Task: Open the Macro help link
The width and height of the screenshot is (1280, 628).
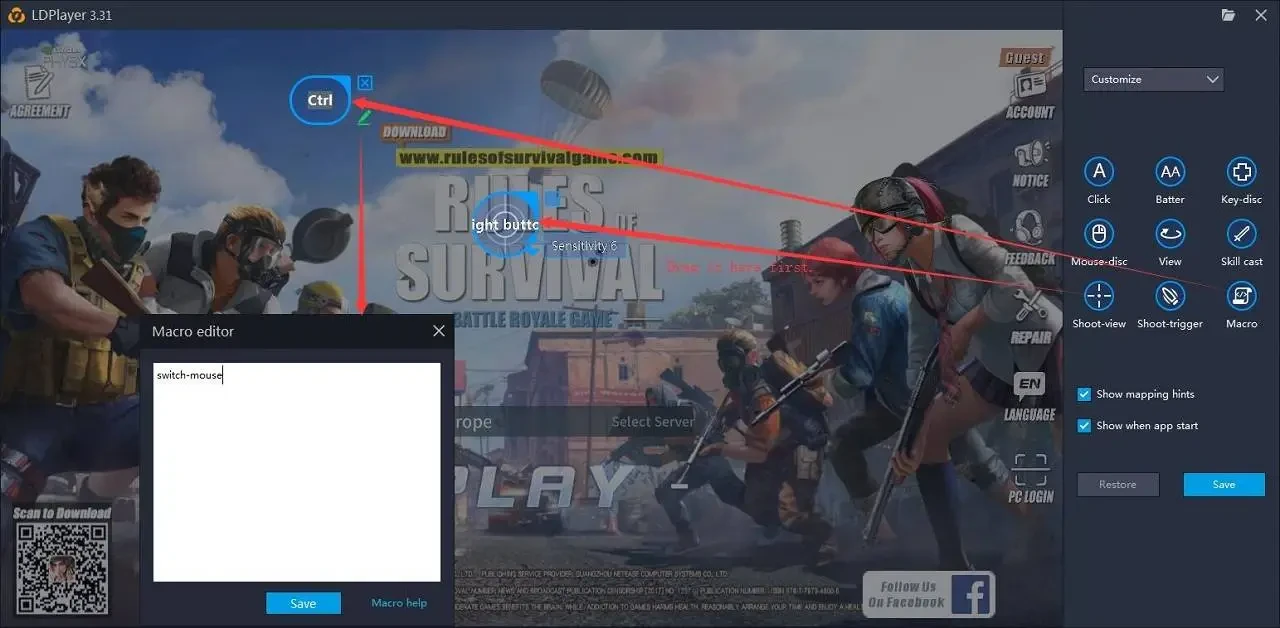Action: [399, 603]
